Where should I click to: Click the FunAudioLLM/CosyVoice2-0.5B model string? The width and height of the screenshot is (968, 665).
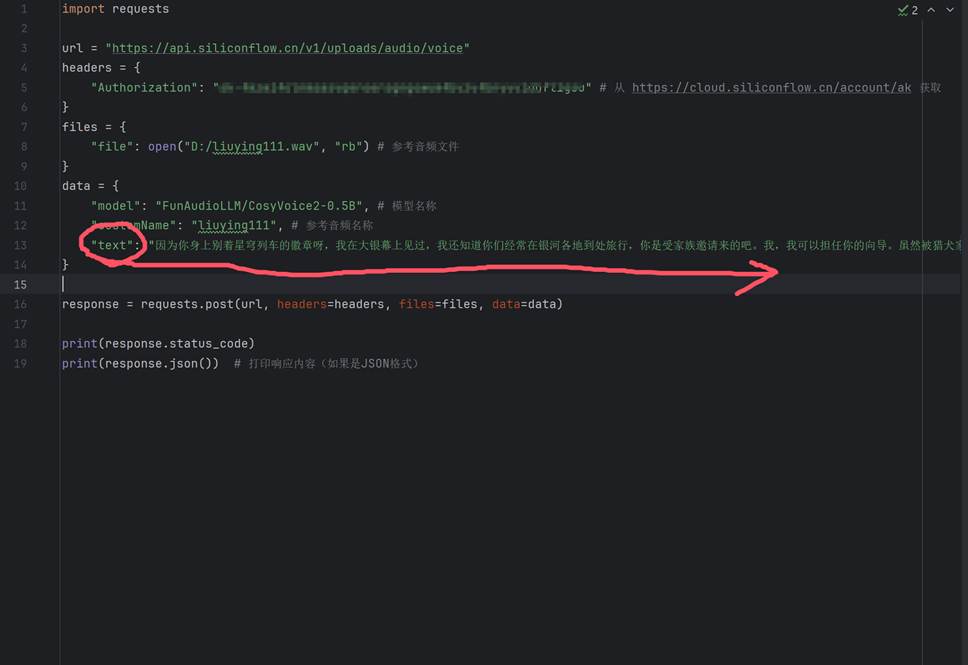coord(261,206)
